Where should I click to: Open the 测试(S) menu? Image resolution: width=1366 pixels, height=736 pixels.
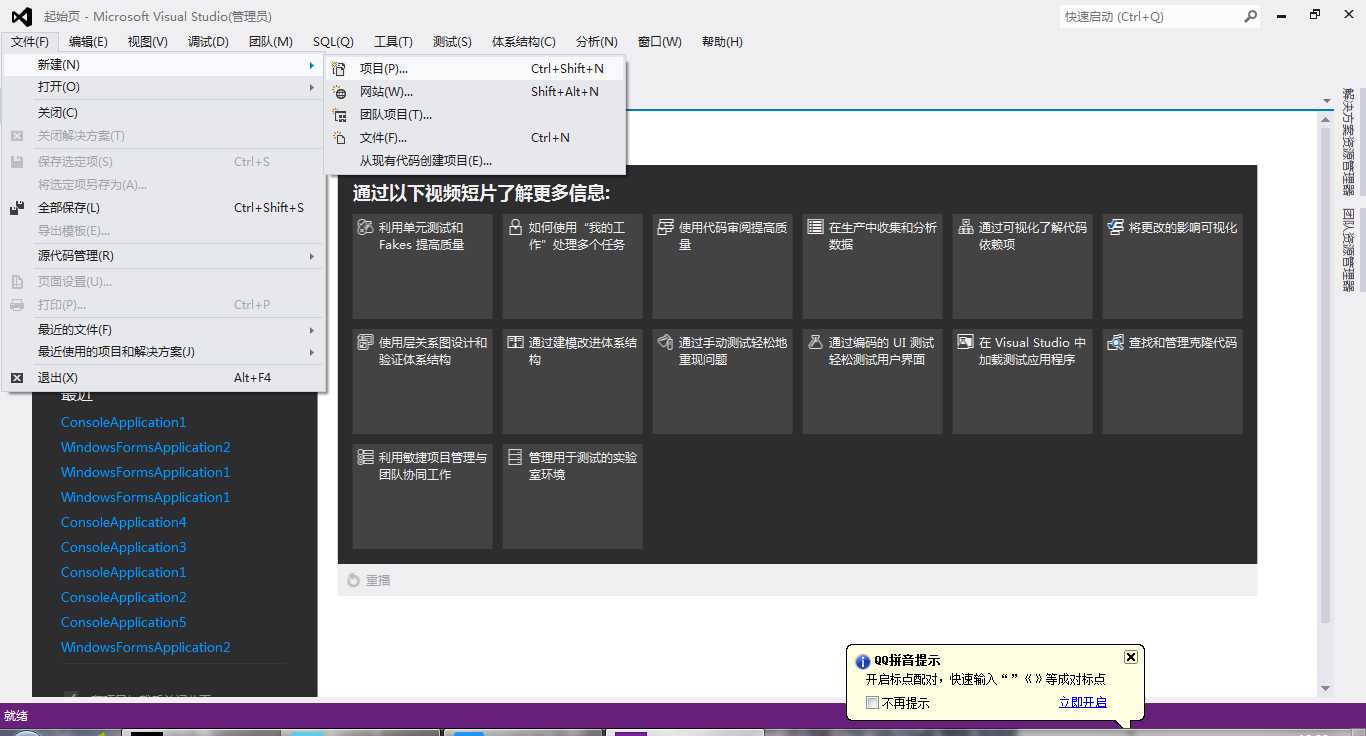click(452, 41)
